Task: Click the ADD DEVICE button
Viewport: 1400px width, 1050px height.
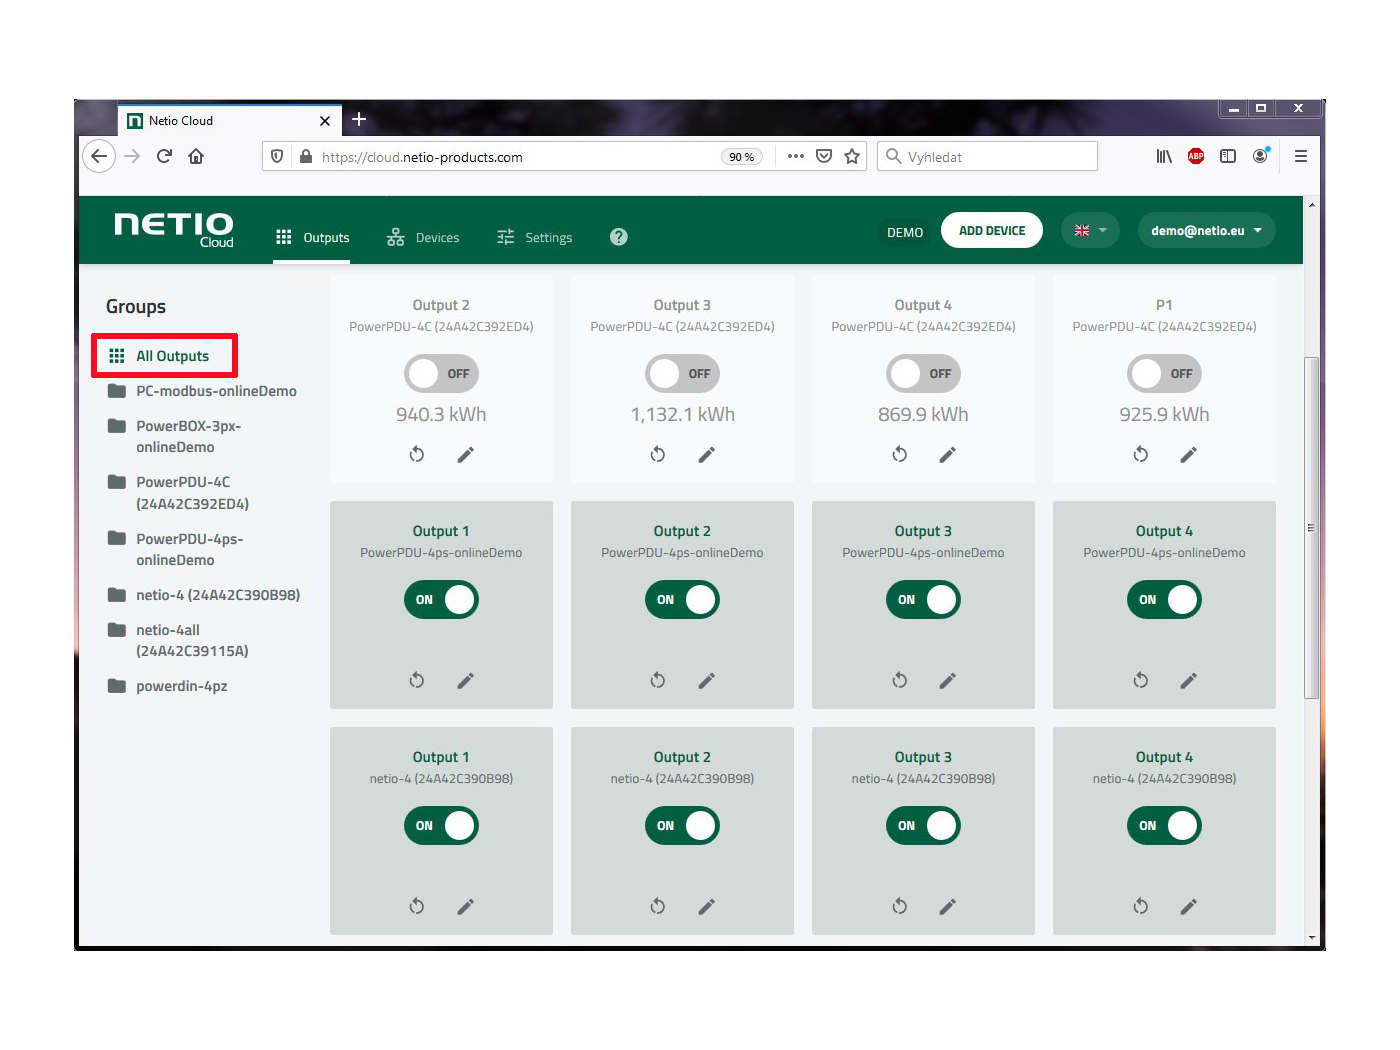Action: click(992, 231)
